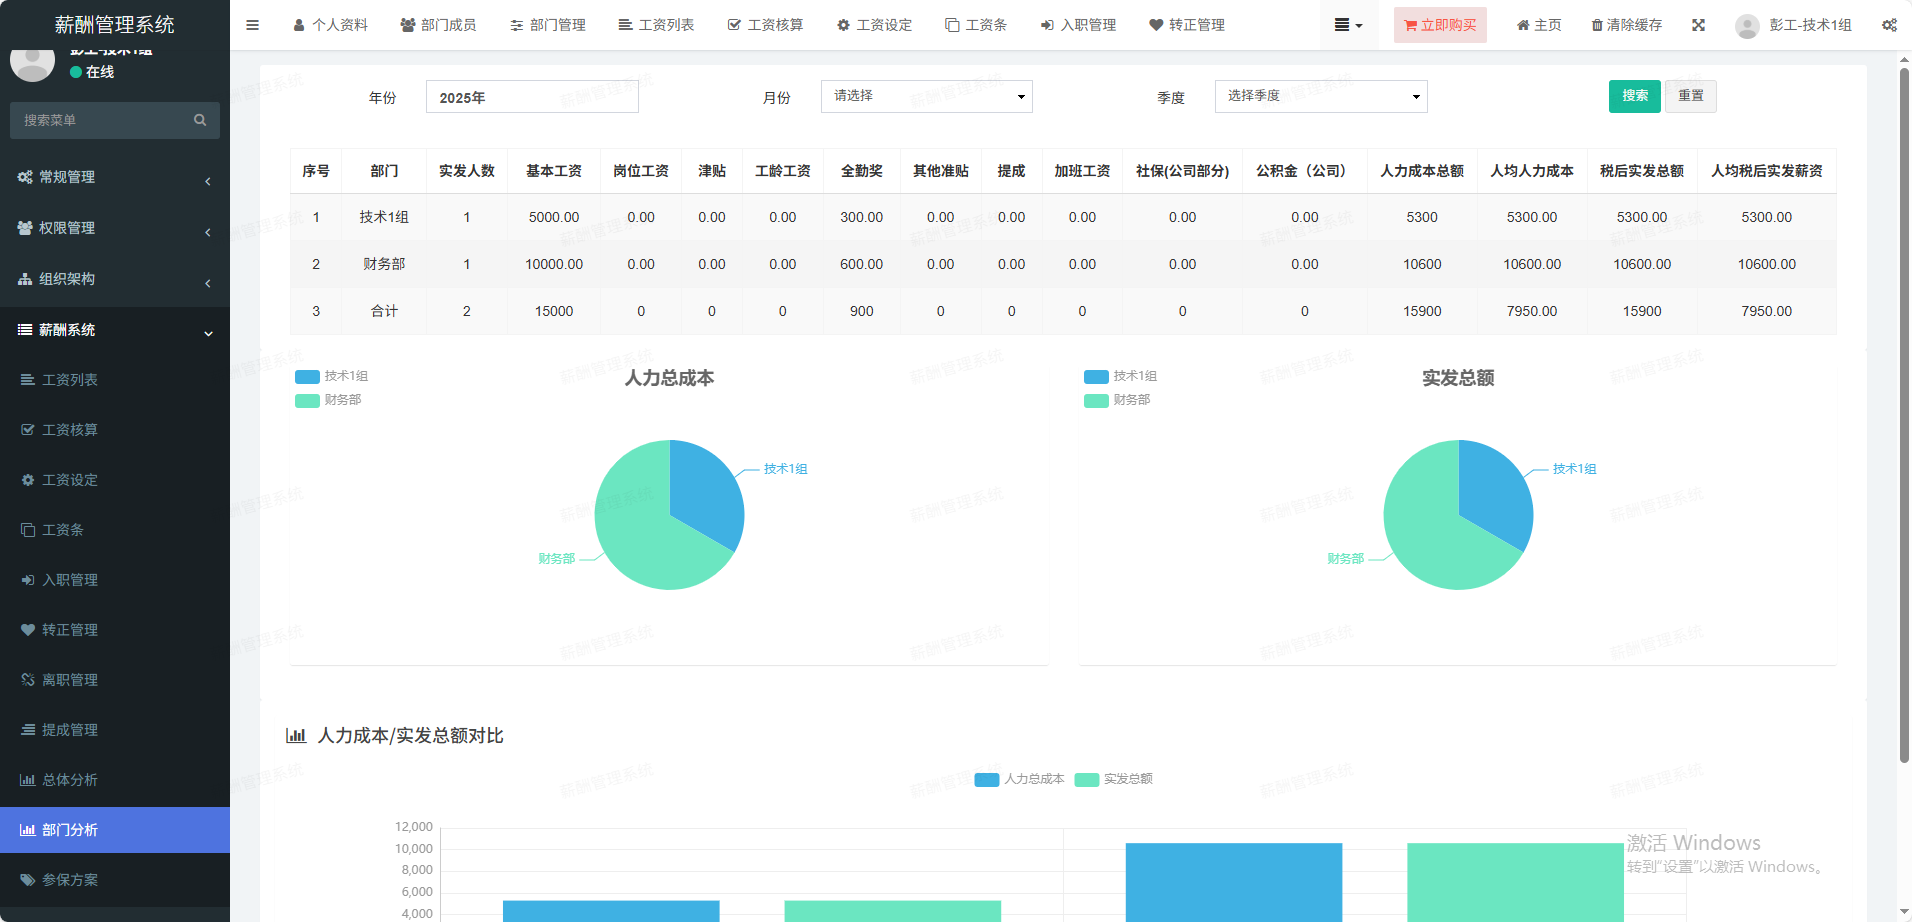Open settings gears icon at top right
The width and height of the screenshot is (1912, 922).
click(x=1889, y=25)
